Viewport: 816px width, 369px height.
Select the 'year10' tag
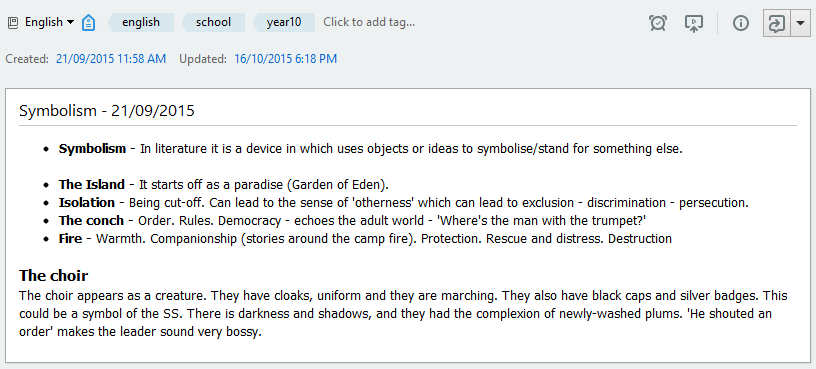[x=284, y=22]
